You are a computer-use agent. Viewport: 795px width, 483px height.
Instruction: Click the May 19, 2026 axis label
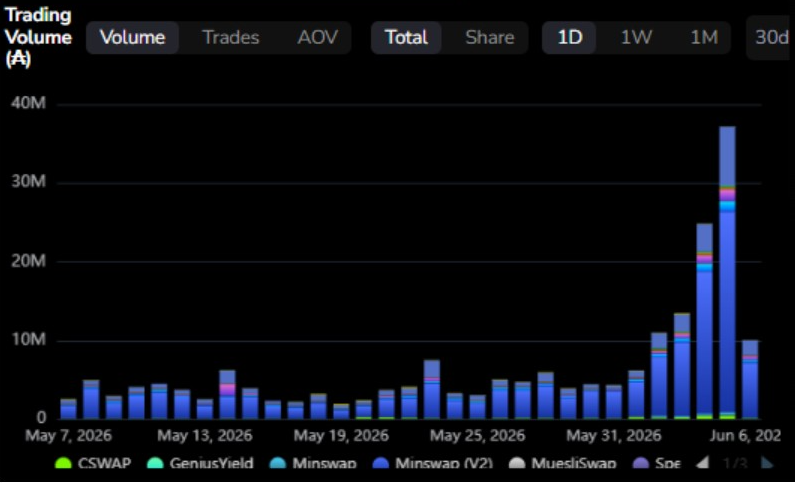tap(341, 435)
